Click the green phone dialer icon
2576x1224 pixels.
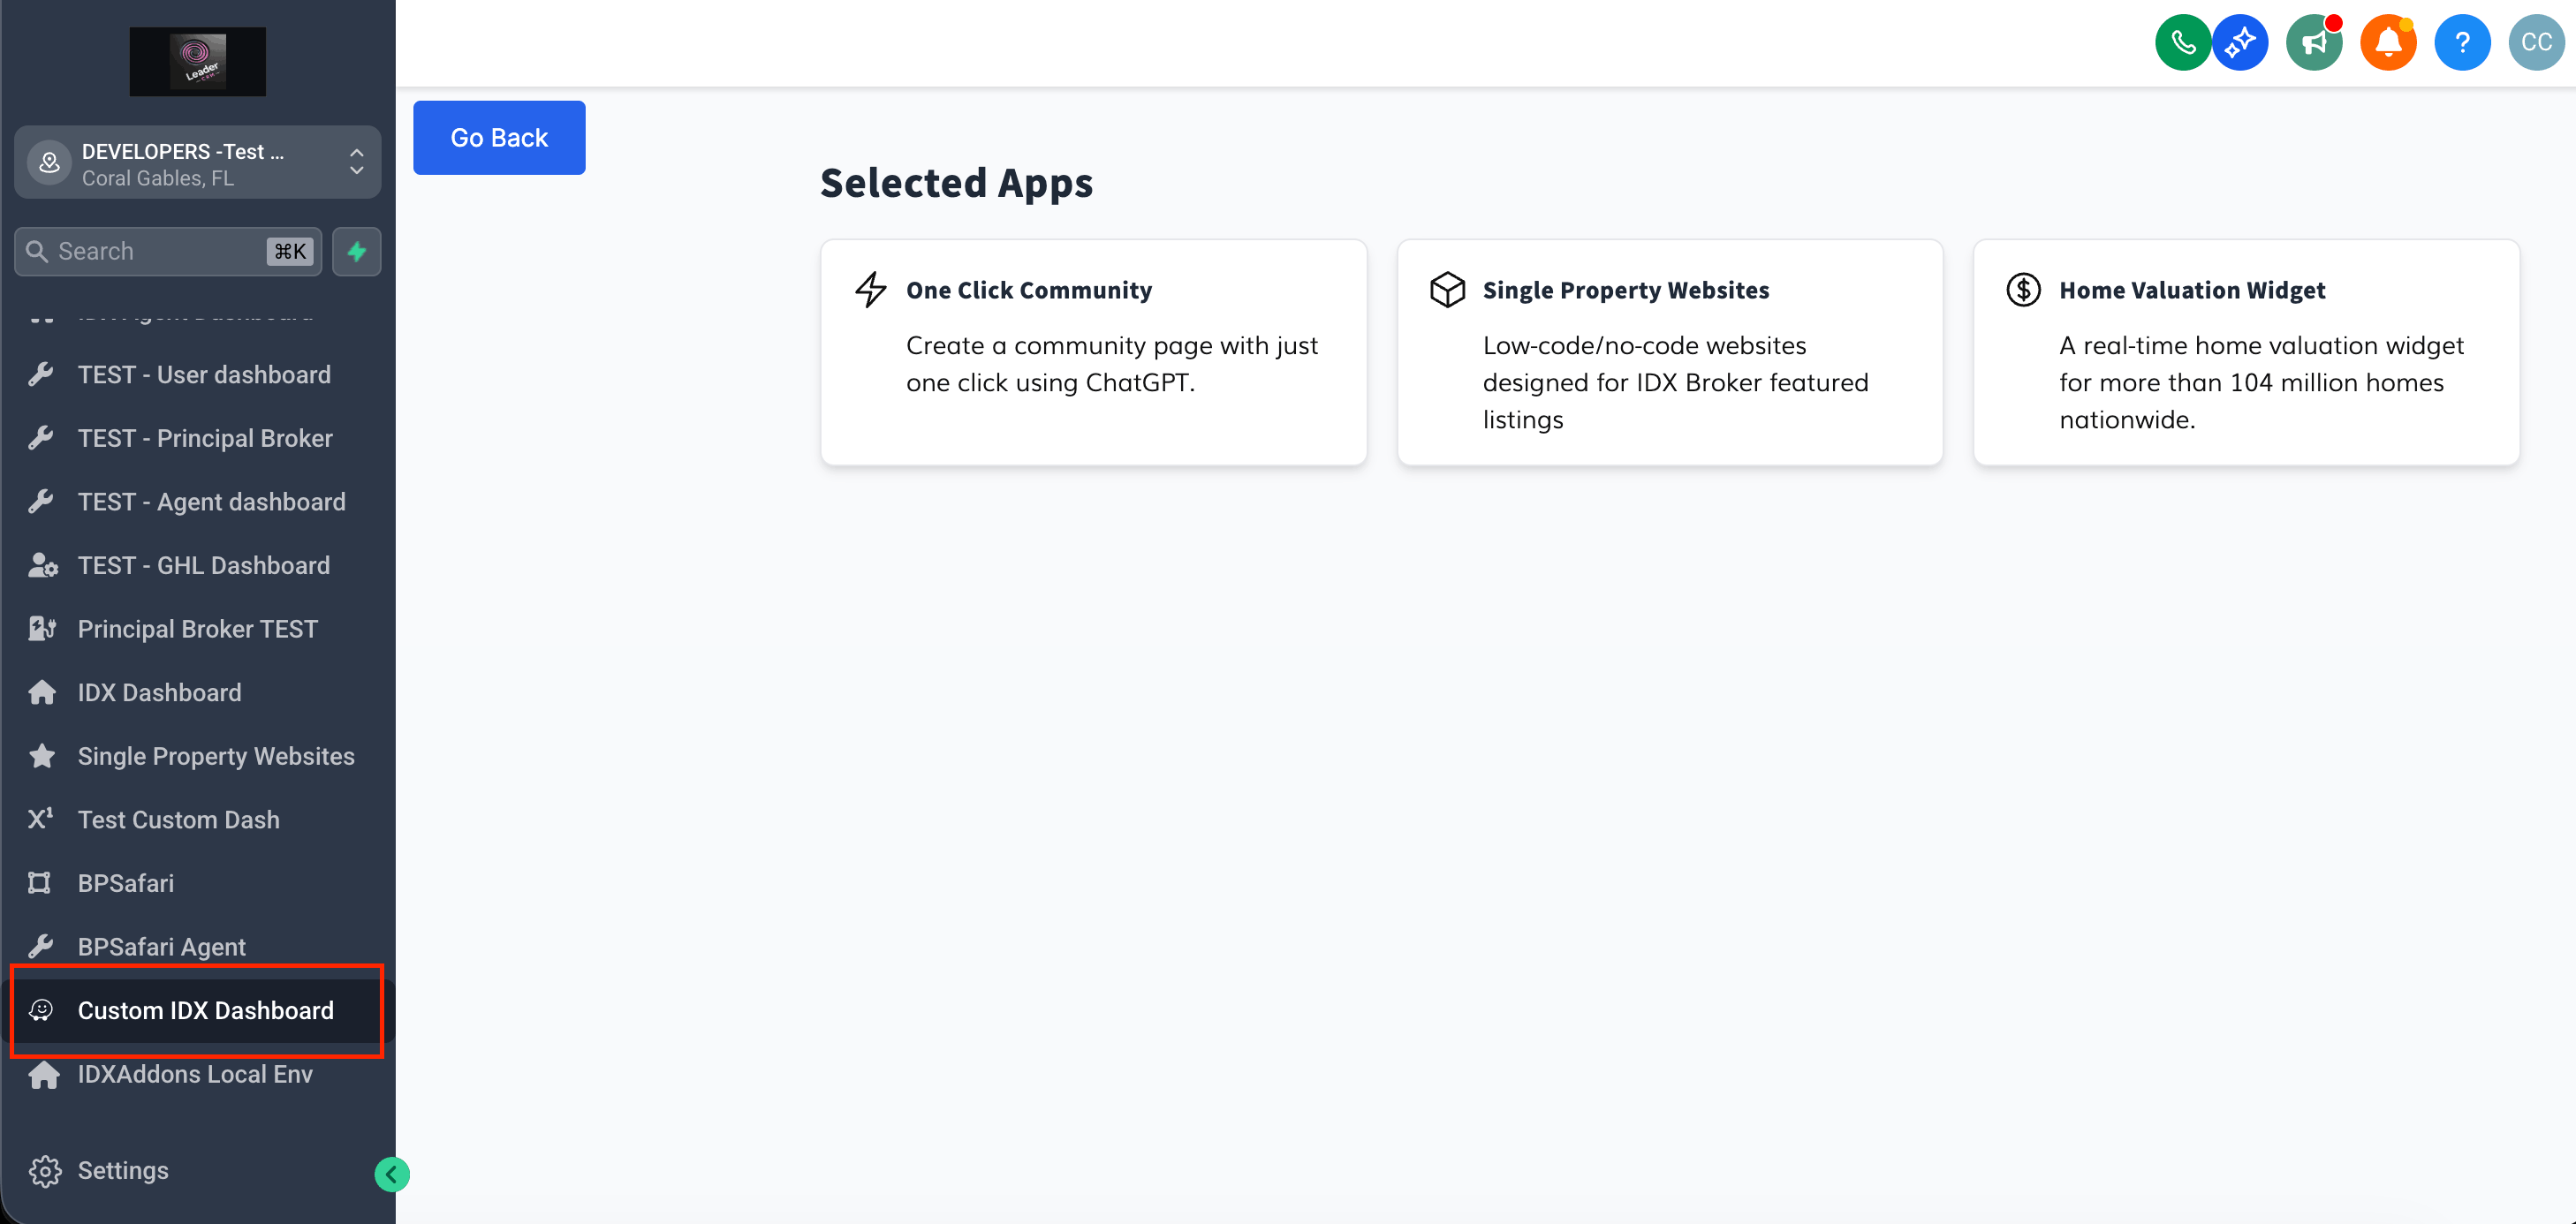tap(2182, 43)
